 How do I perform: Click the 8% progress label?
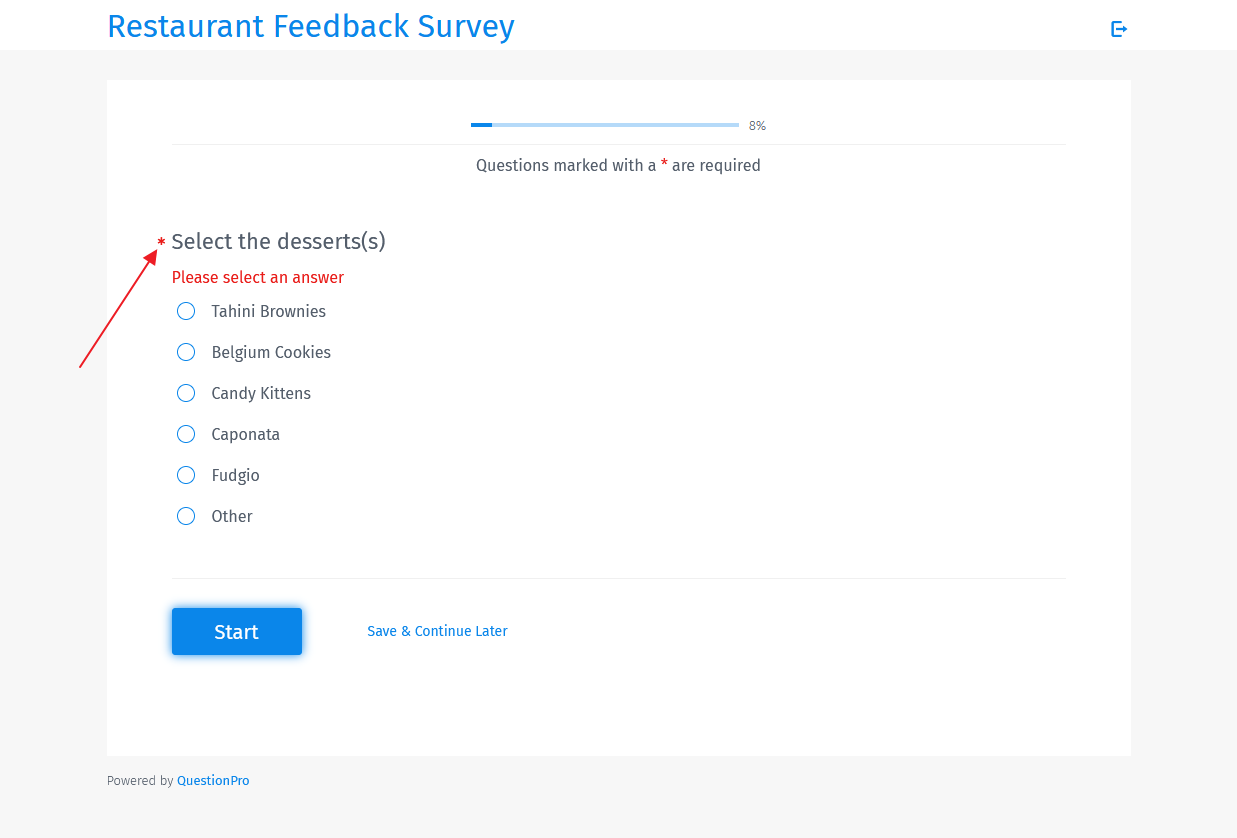point(757,125)
